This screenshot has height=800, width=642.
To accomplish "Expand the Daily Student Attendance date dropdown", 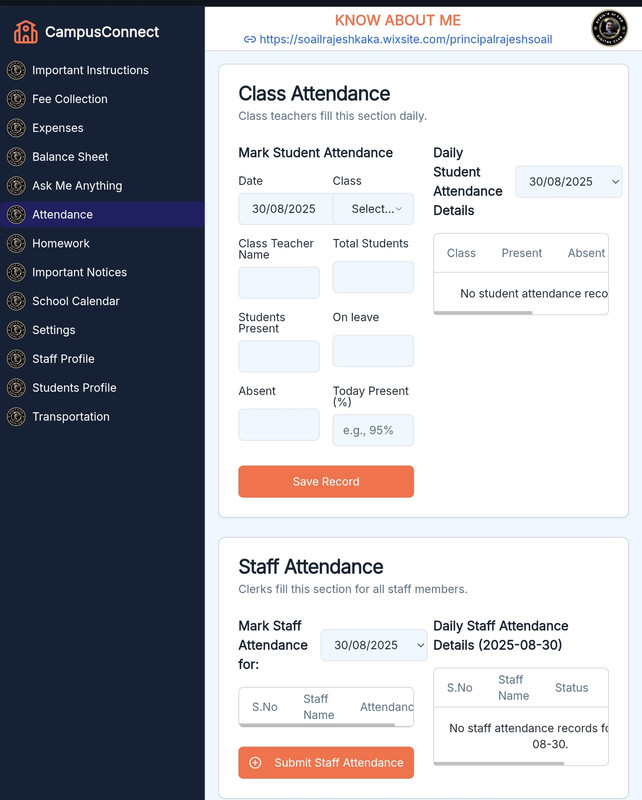I will click(x=569, y=182).
